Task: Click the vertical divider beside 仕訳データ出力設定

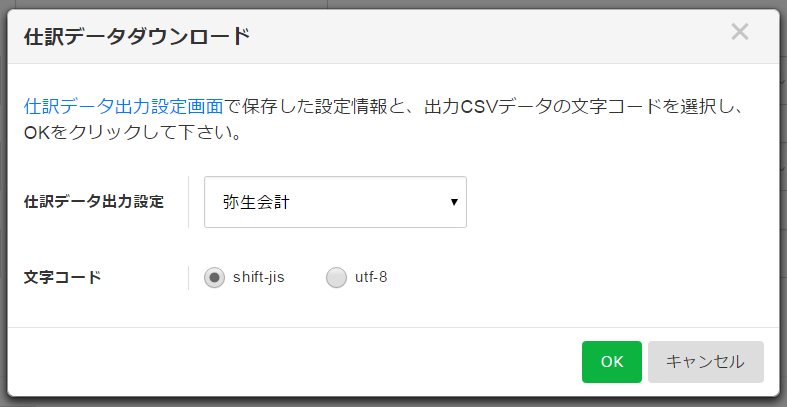Action: (x=188, y=201)
